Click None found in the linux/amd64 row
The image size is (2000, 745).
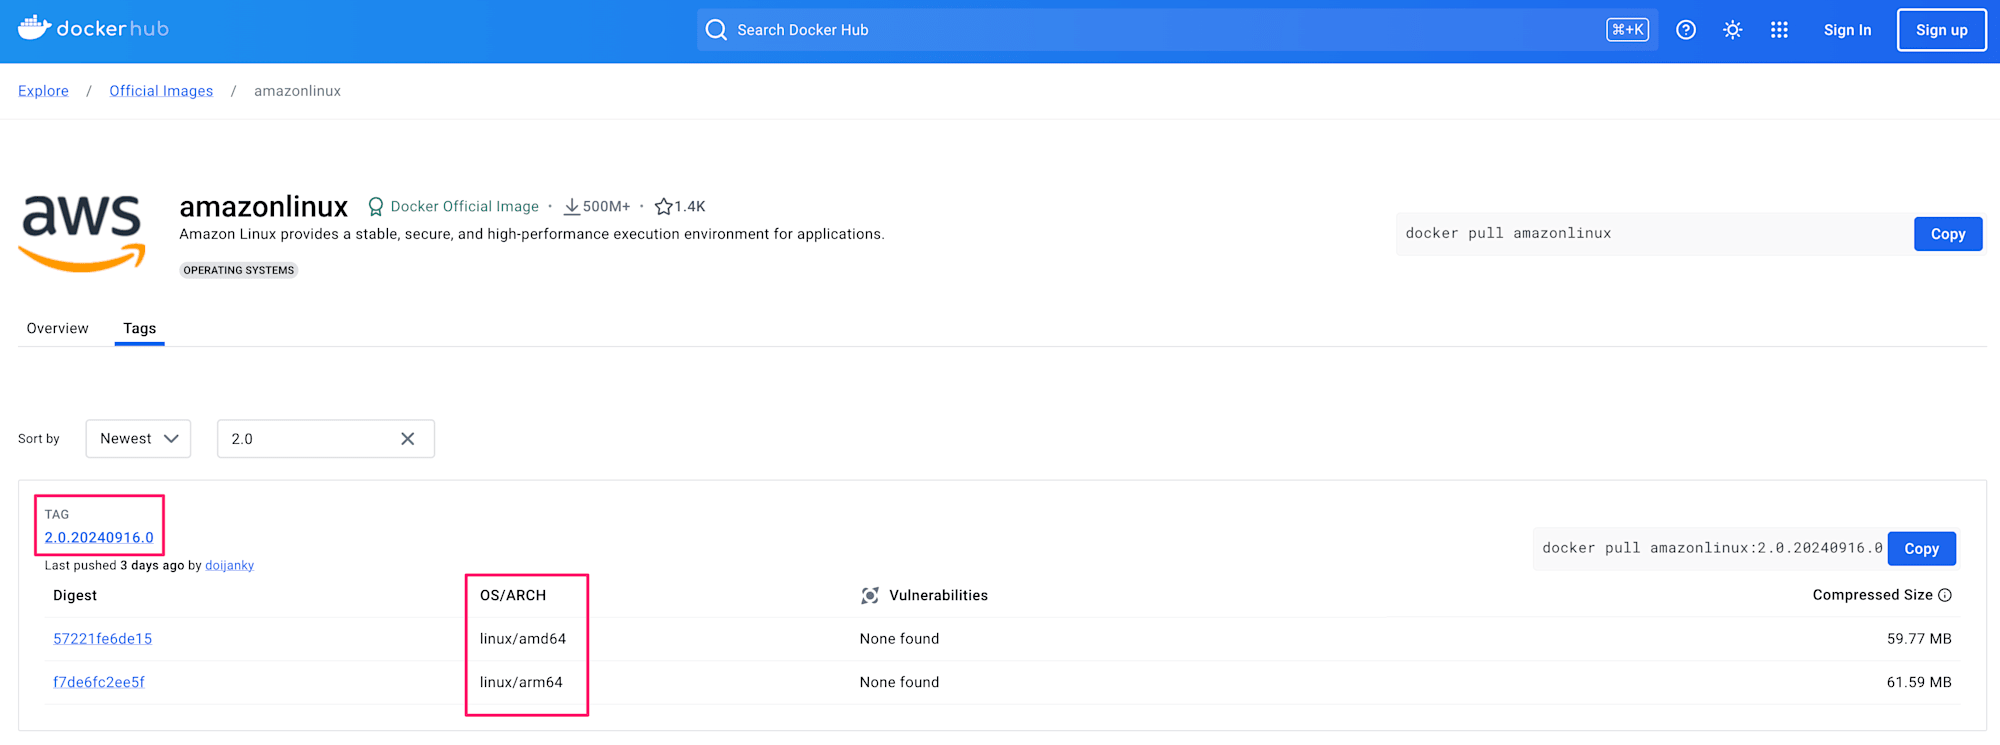899,639
